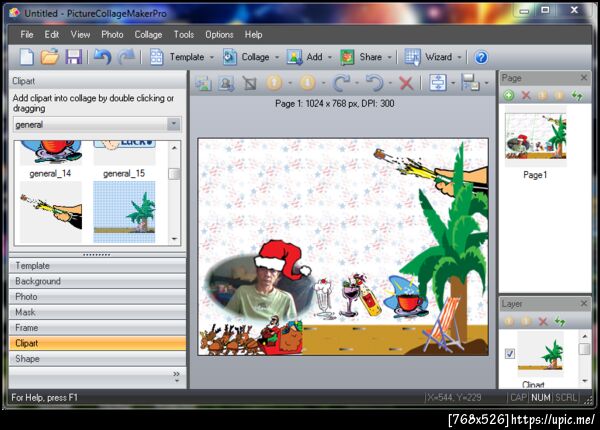This screenshot has width=600, height=430.
Task: Click the New blank collage icon
Action: (27, 57)
